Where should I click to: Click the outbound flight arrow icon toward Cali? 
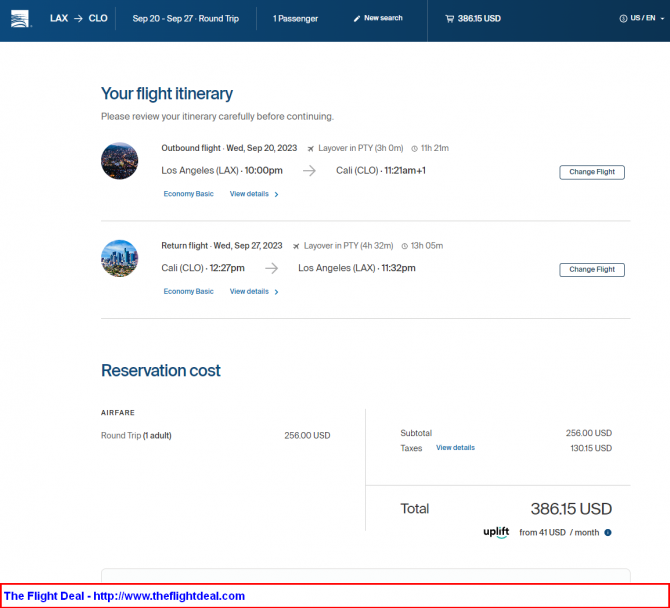309,171
